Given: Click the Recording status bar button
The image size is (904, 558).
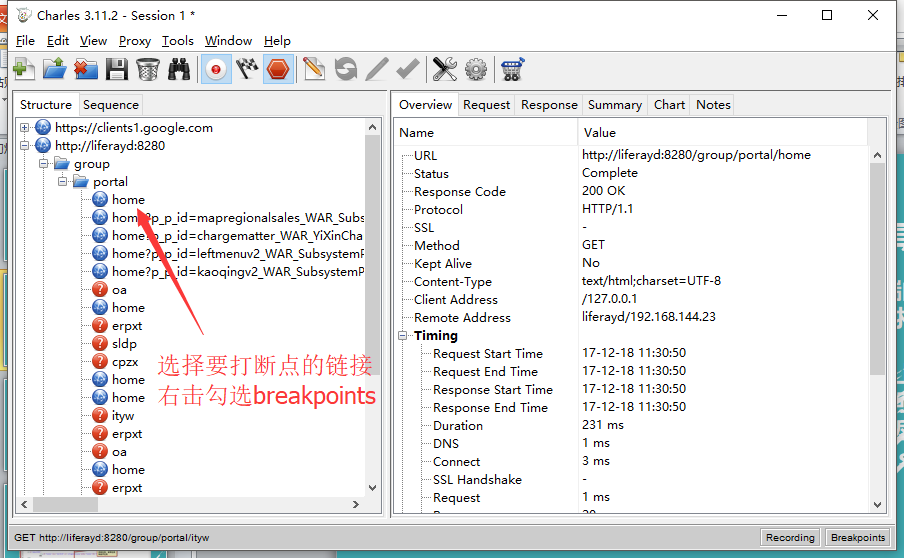Looking at the screenshot, I should 790,537.
